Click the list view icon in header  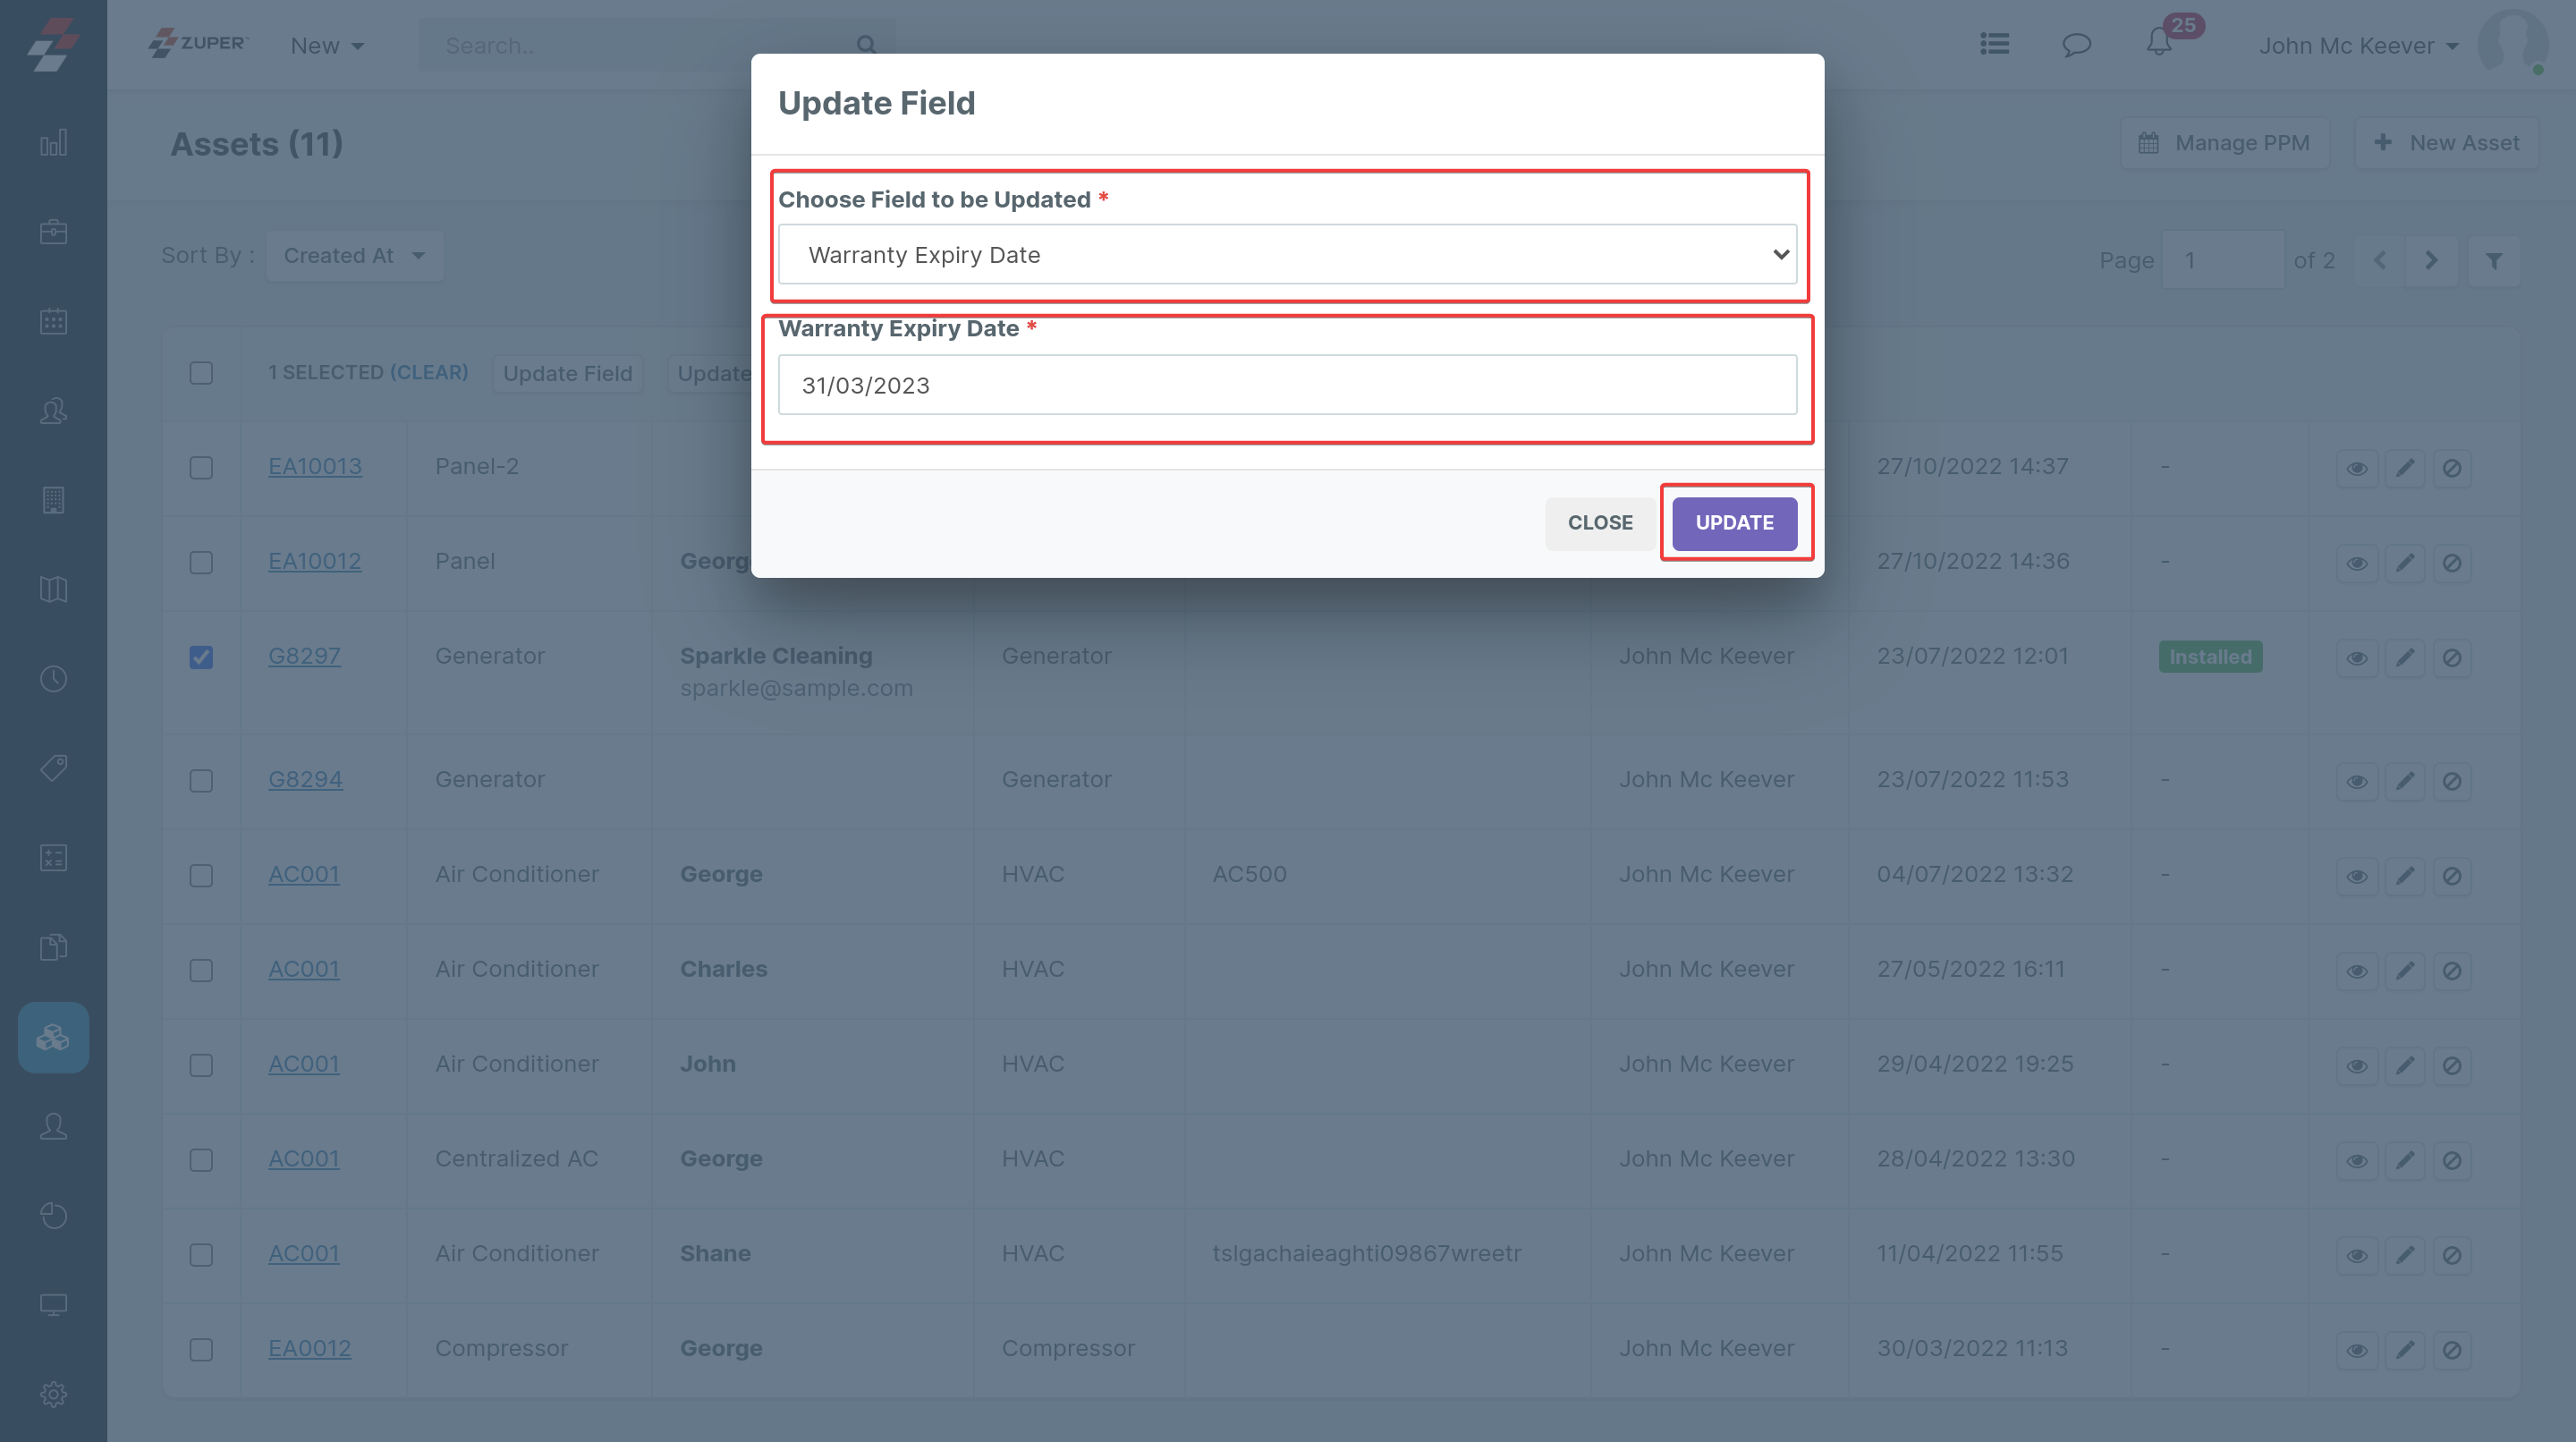click(x=1994, y=44)
